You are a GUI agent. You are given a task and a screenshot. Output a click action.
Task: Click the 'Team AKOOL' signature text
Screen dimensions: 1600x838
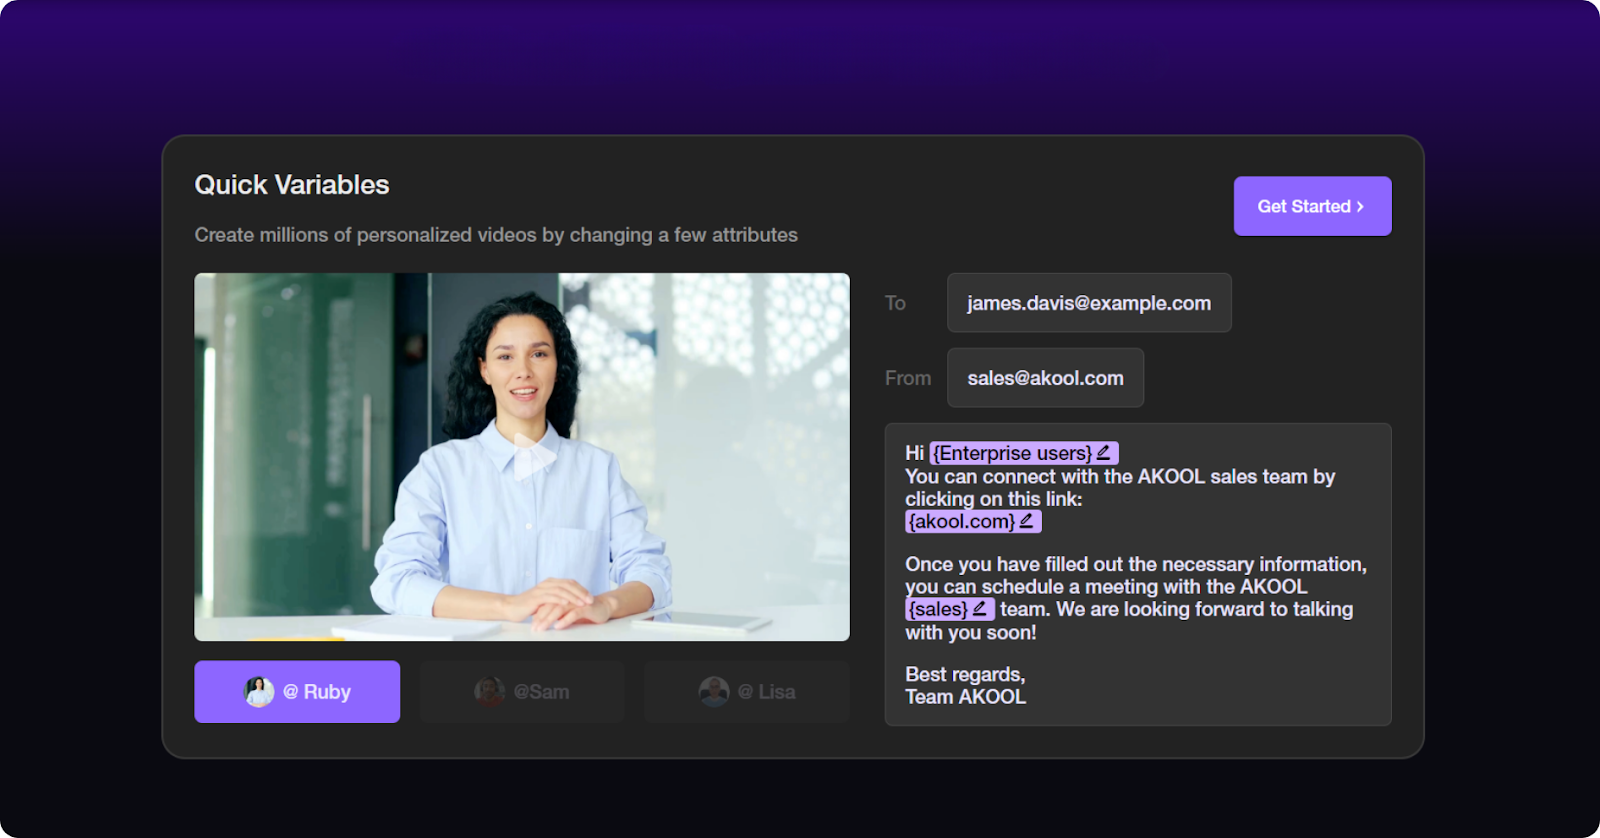pyautogui.click(x=965, y=697)
